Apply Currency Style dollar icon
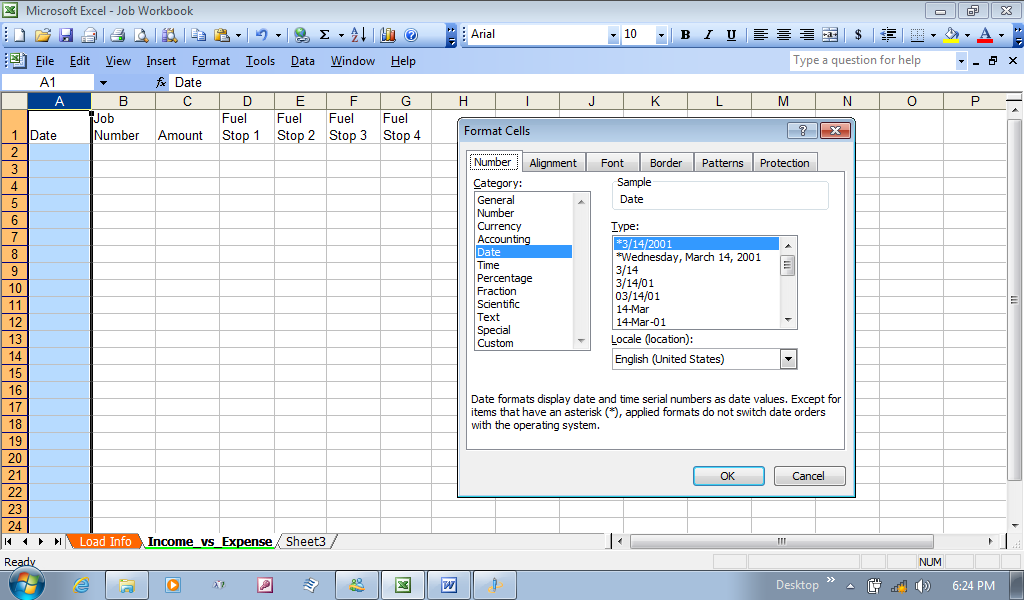 [x=858, y=35]
